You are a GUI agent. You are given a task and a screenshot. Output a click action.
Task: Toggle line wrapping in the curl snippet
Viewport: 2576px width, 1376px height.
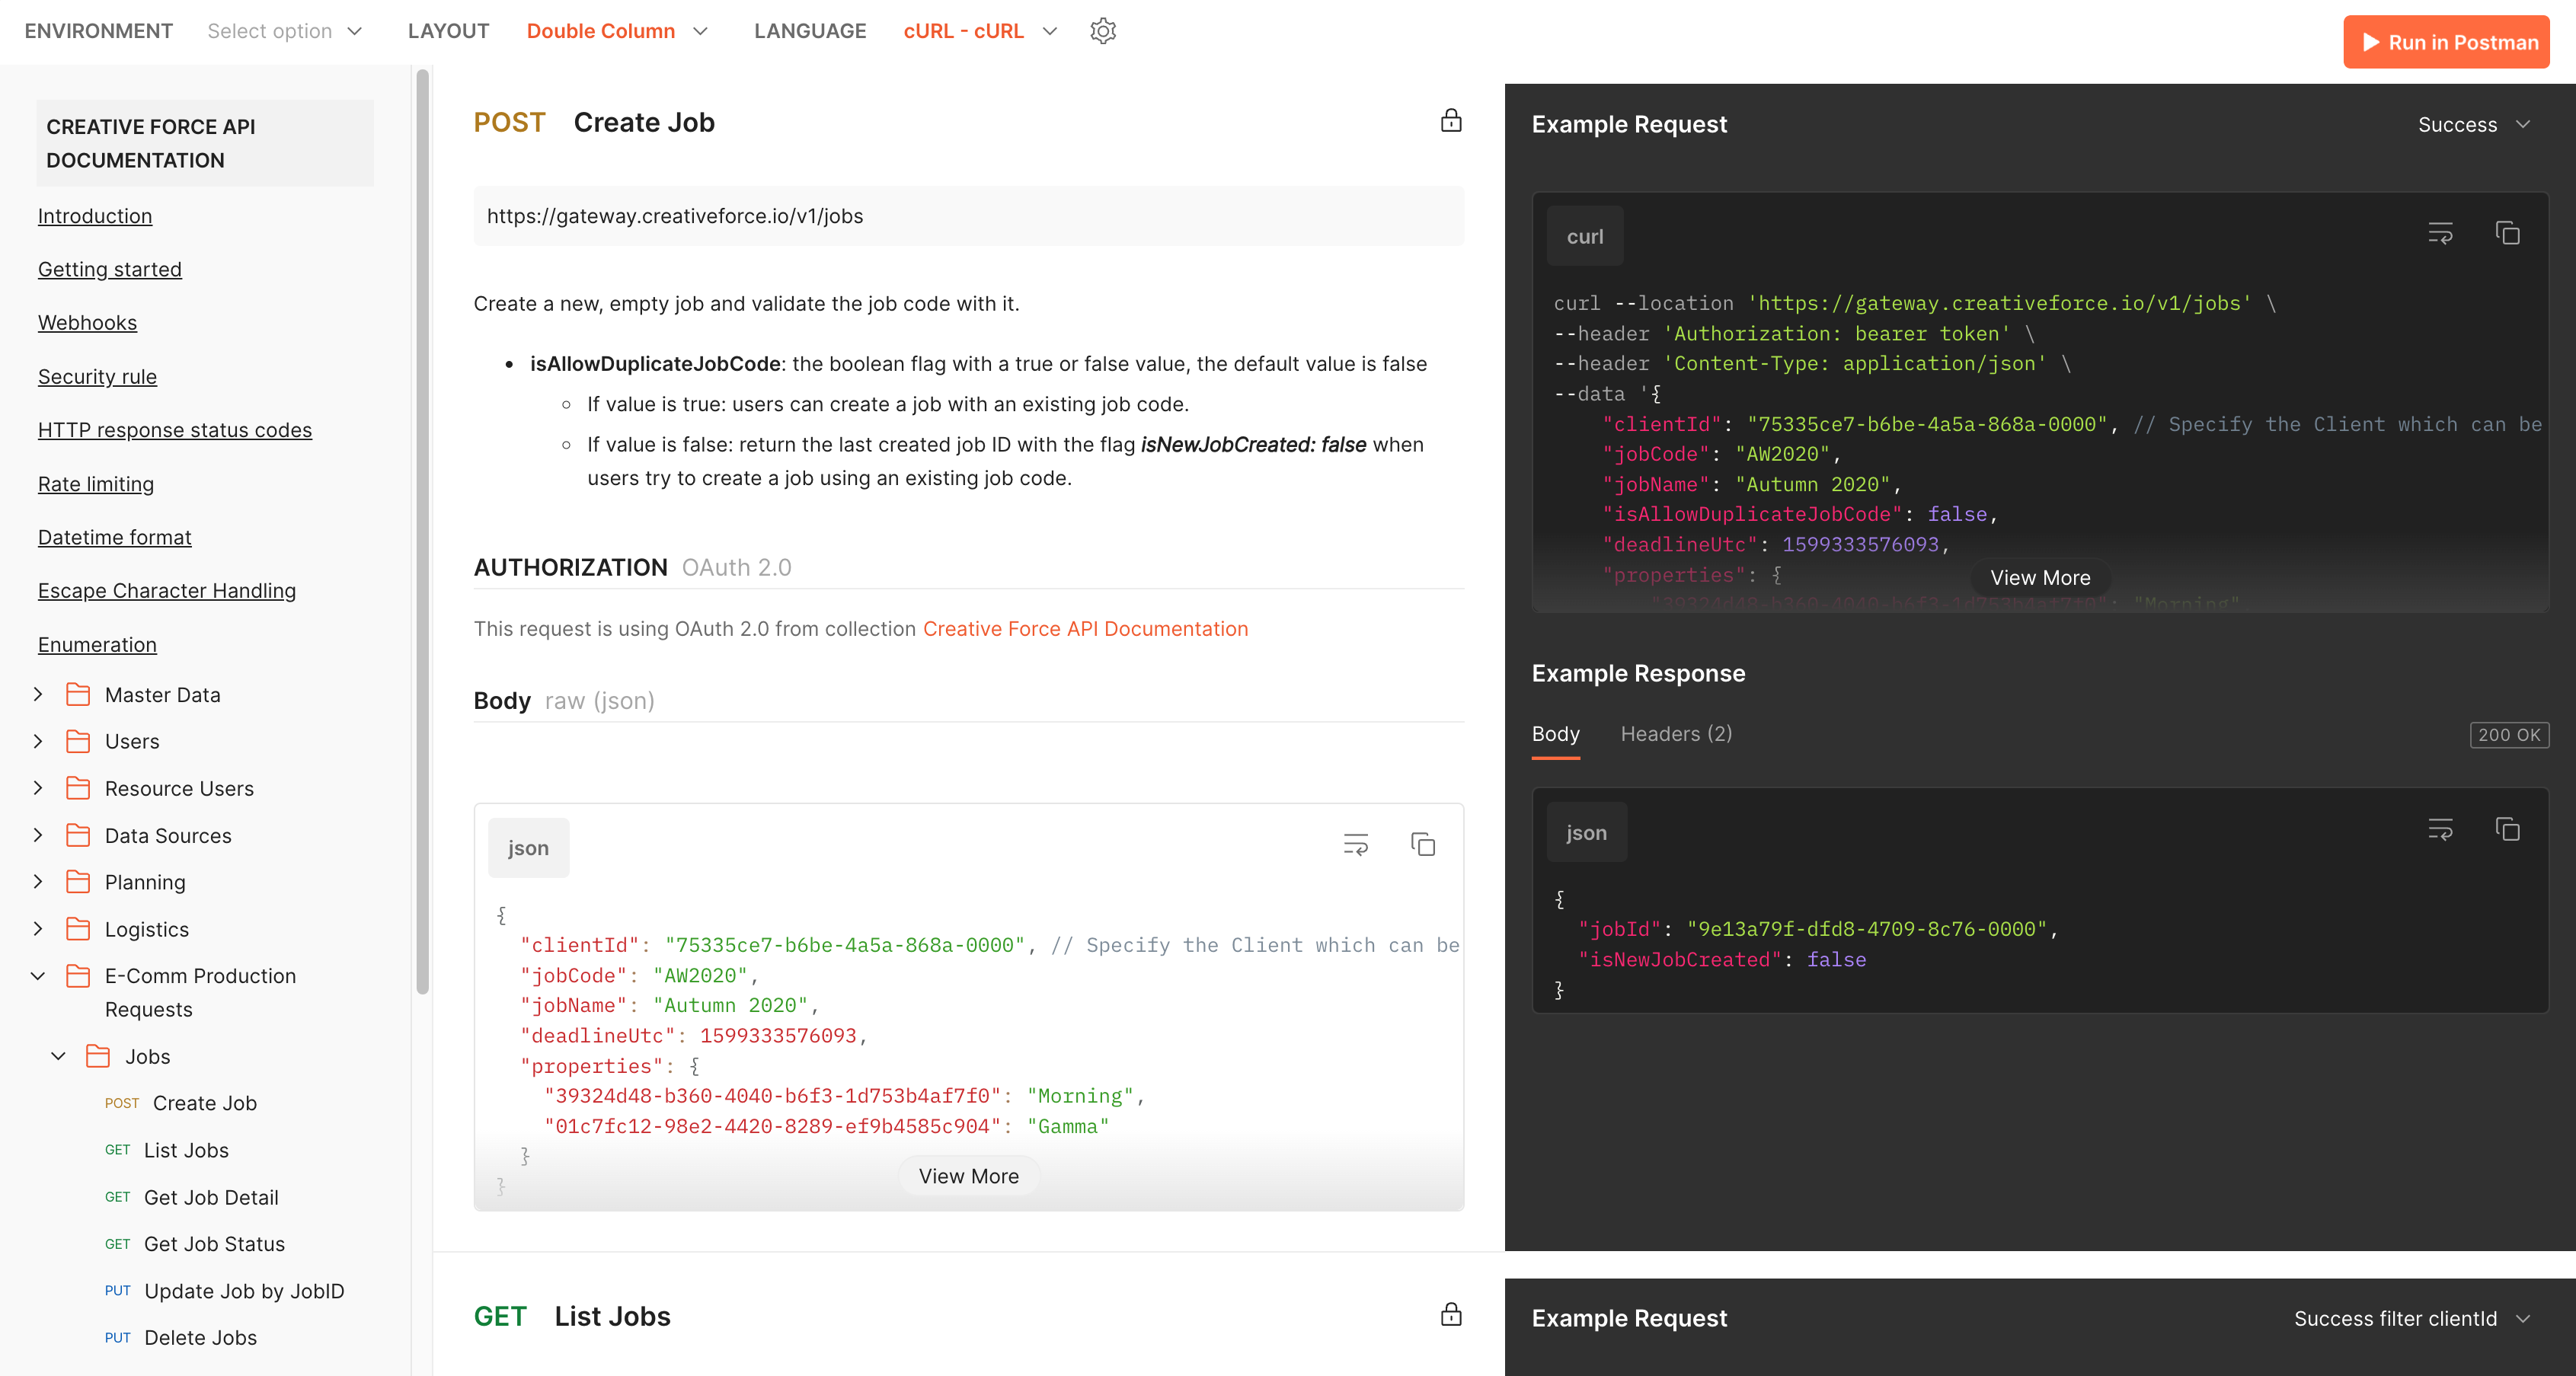2440,233
